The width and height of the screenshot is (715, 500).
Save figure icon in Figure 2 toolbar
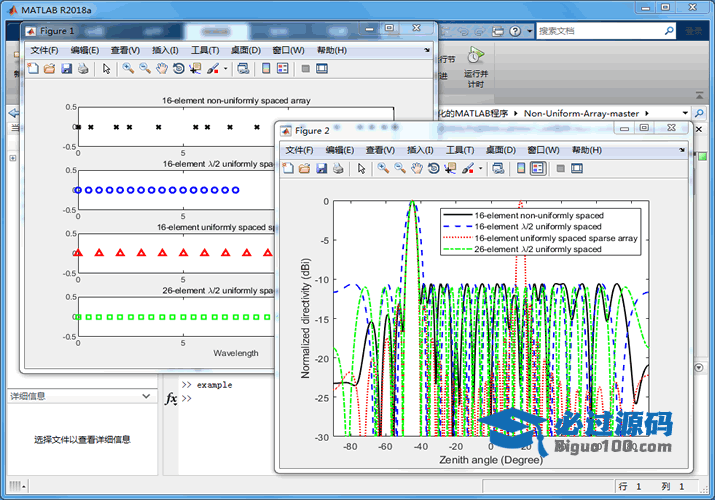321,169
